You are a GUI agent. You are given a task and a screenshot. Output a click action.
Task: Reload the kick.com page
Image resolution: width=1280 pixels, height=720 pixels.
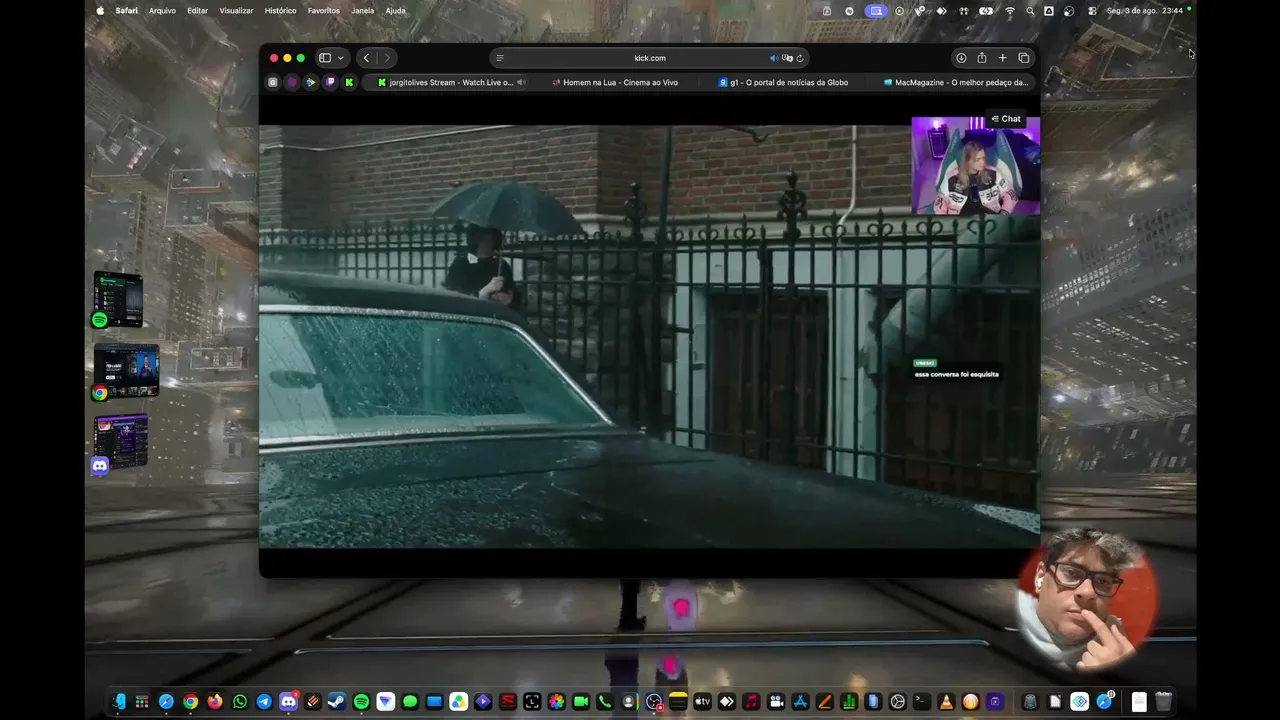[x=800, y=58]
